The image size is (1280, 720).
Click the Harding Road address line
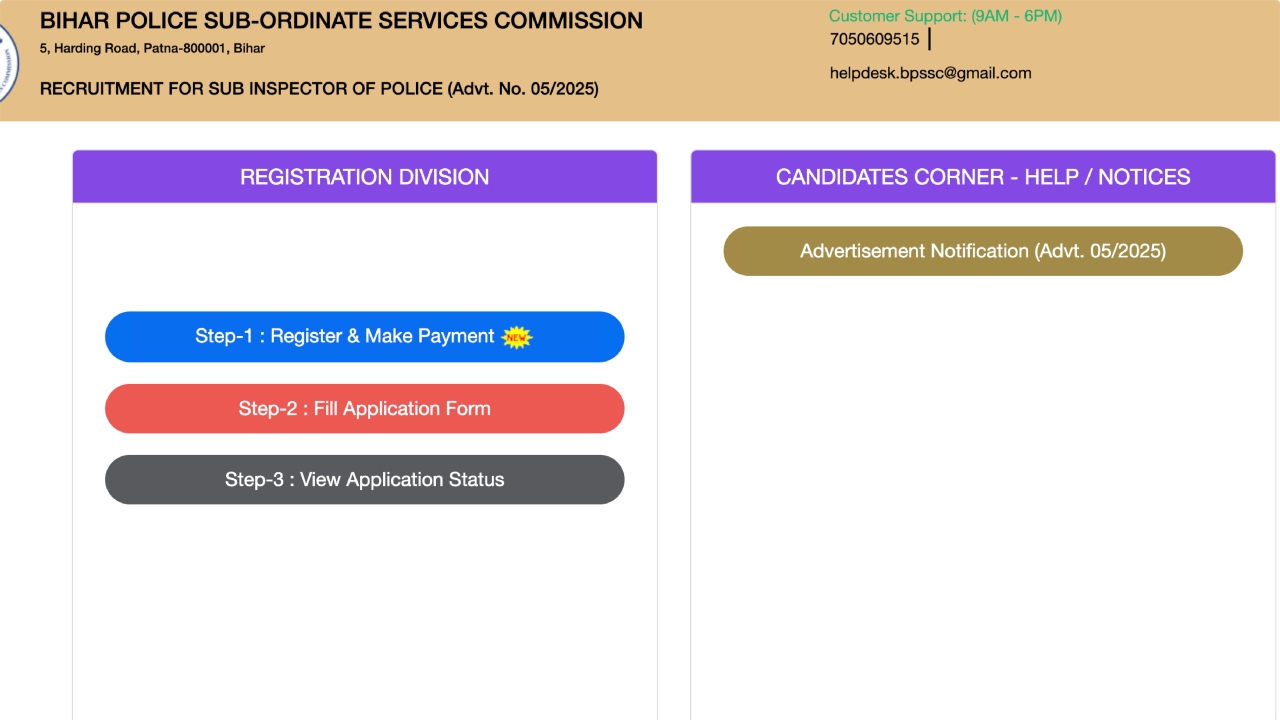click(x=152, y=48)
